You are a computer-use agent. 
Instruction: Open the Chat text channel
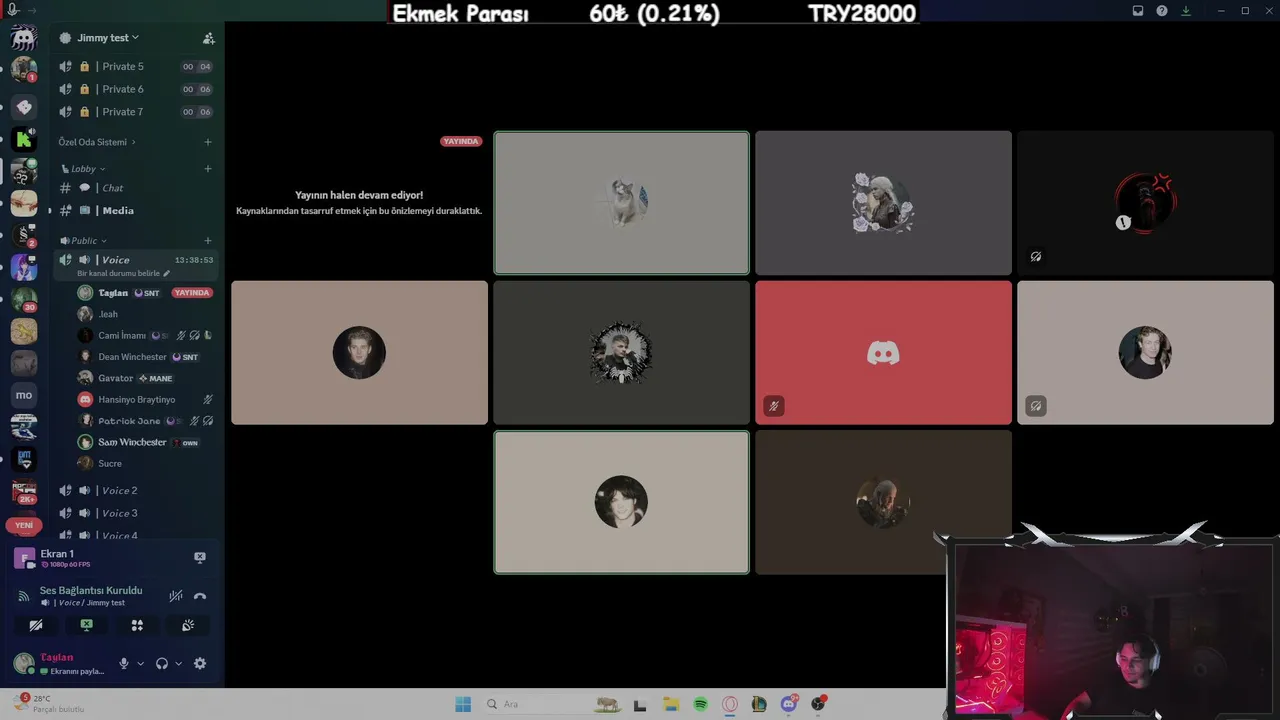(135, 188)
